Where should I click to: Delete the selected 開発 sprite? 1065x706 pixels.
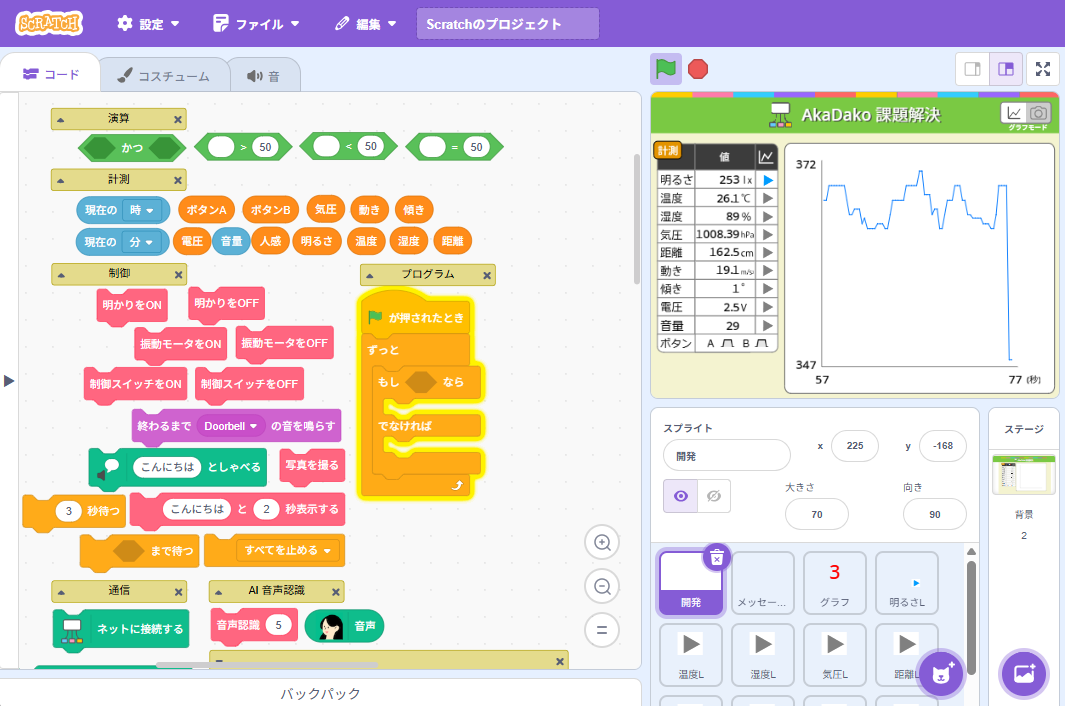click(716, 557)
